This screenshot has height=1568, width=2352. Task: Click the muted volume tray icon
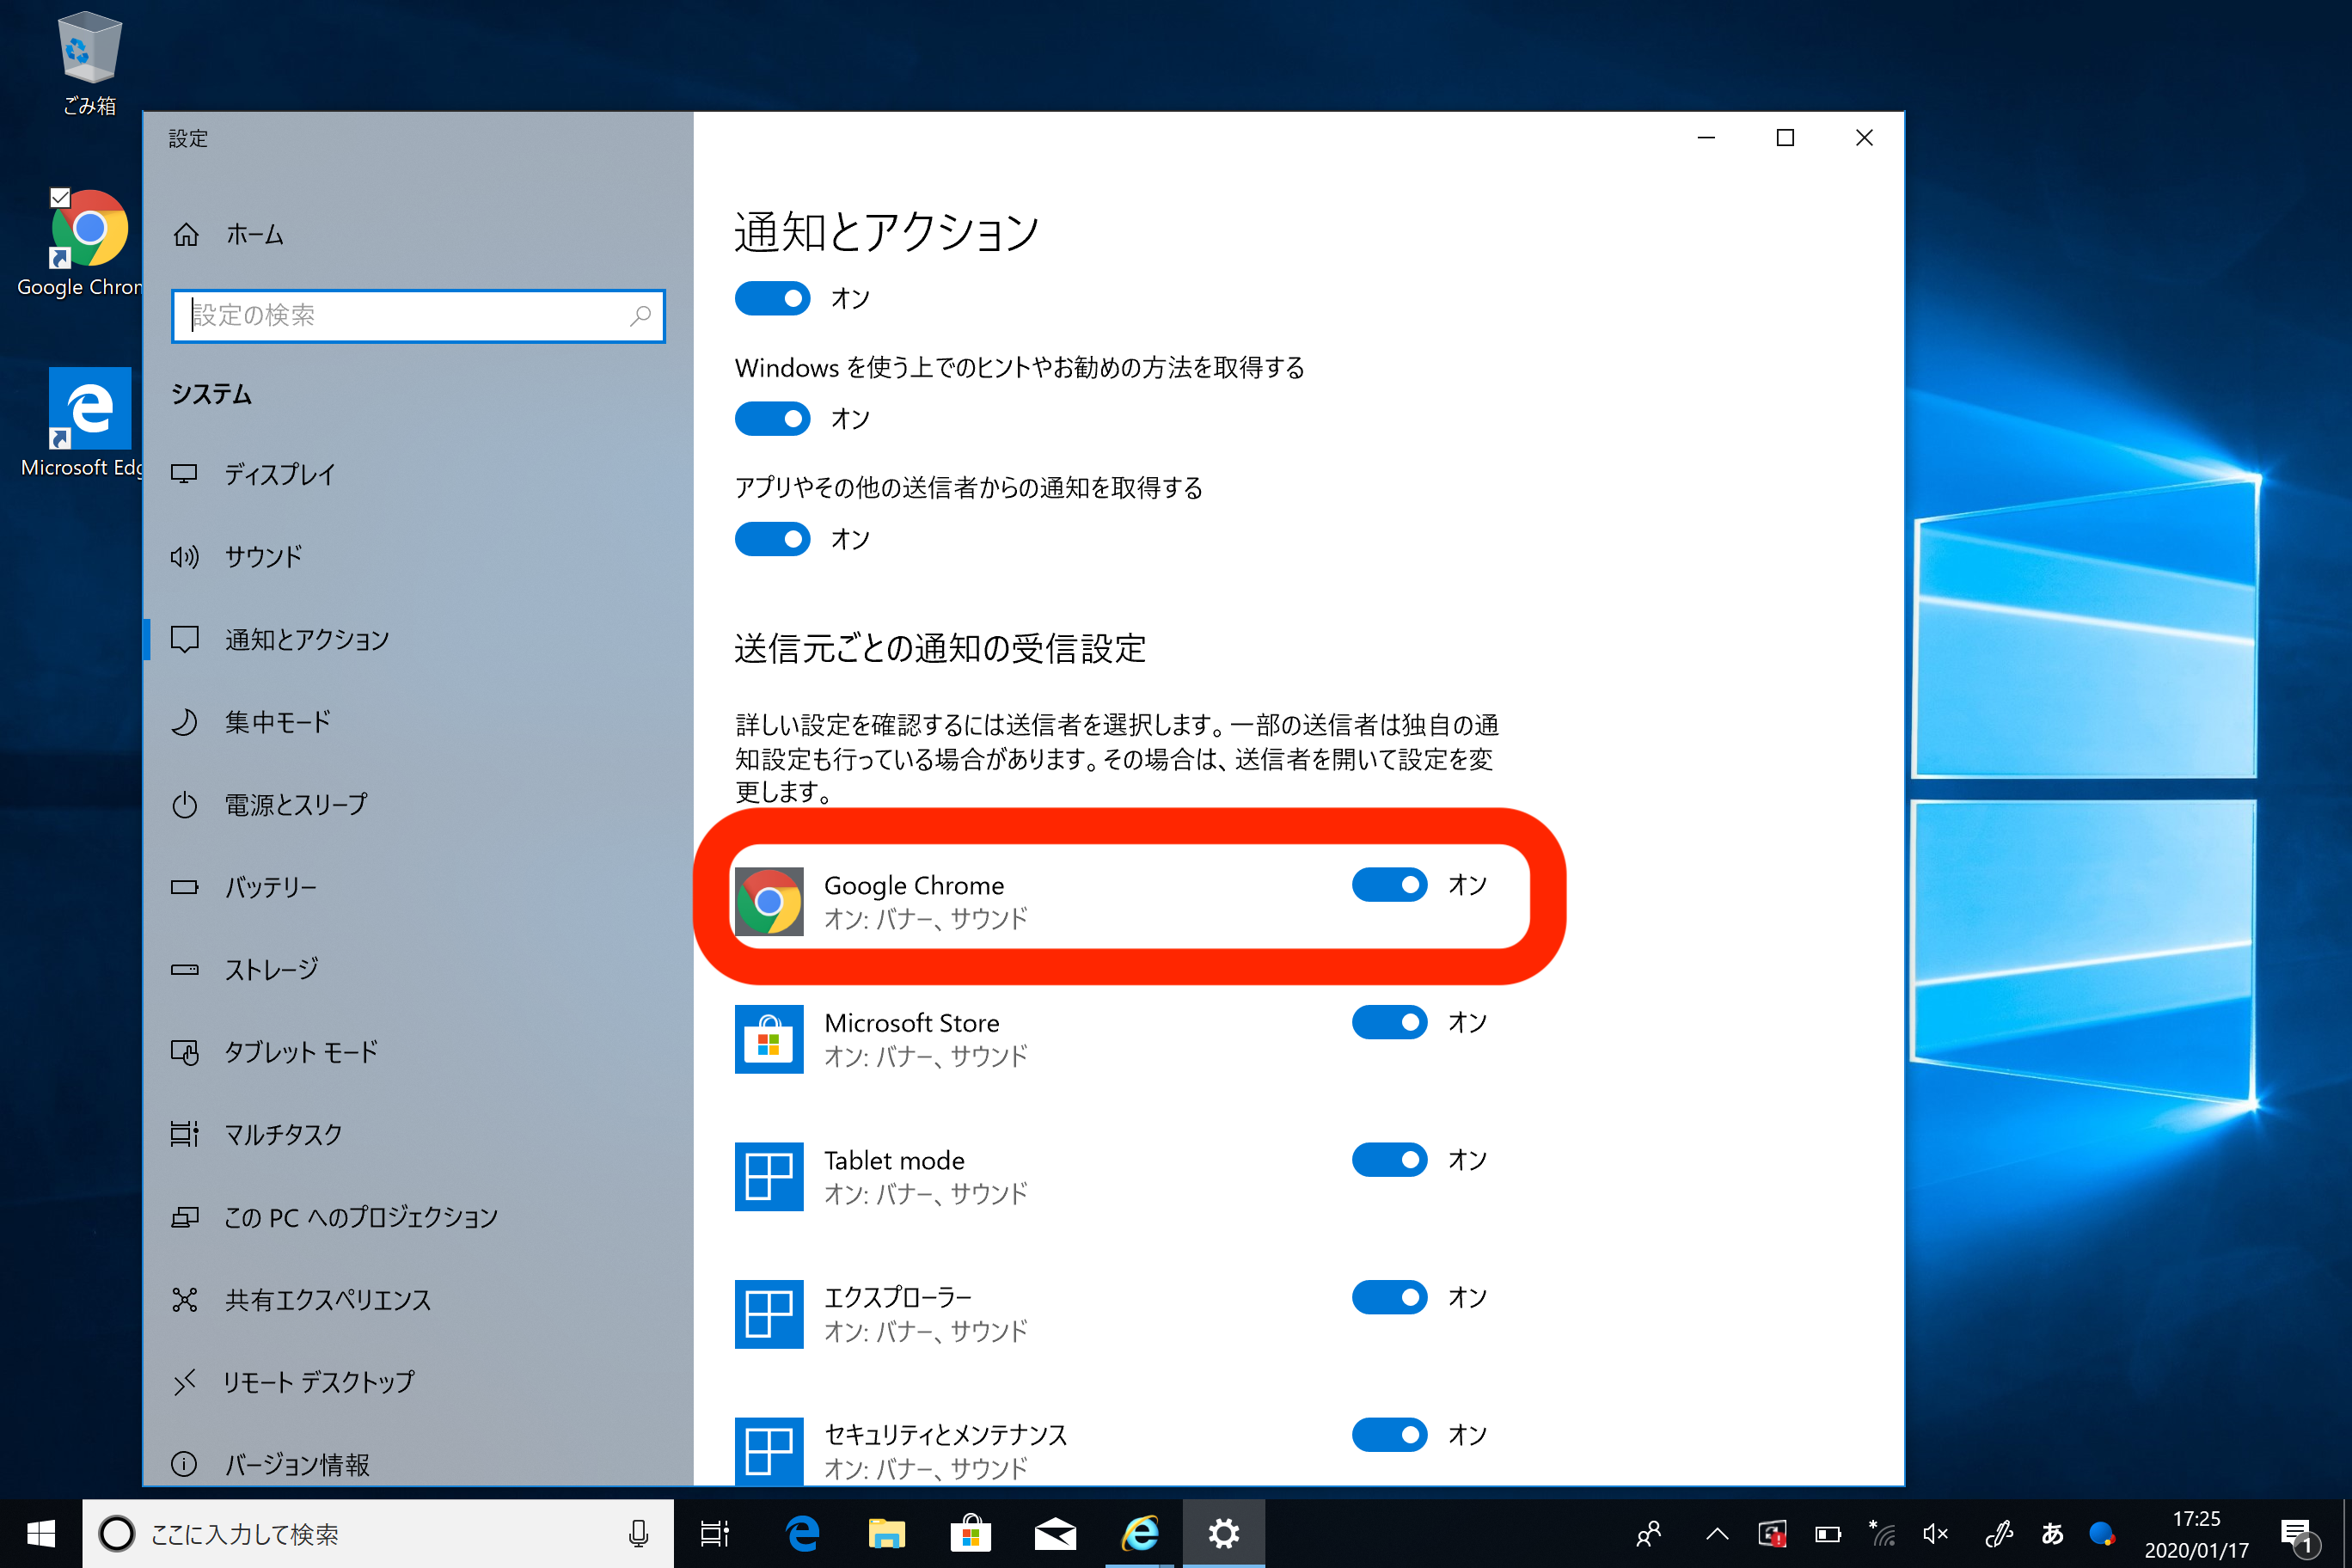point(1937,1534)
